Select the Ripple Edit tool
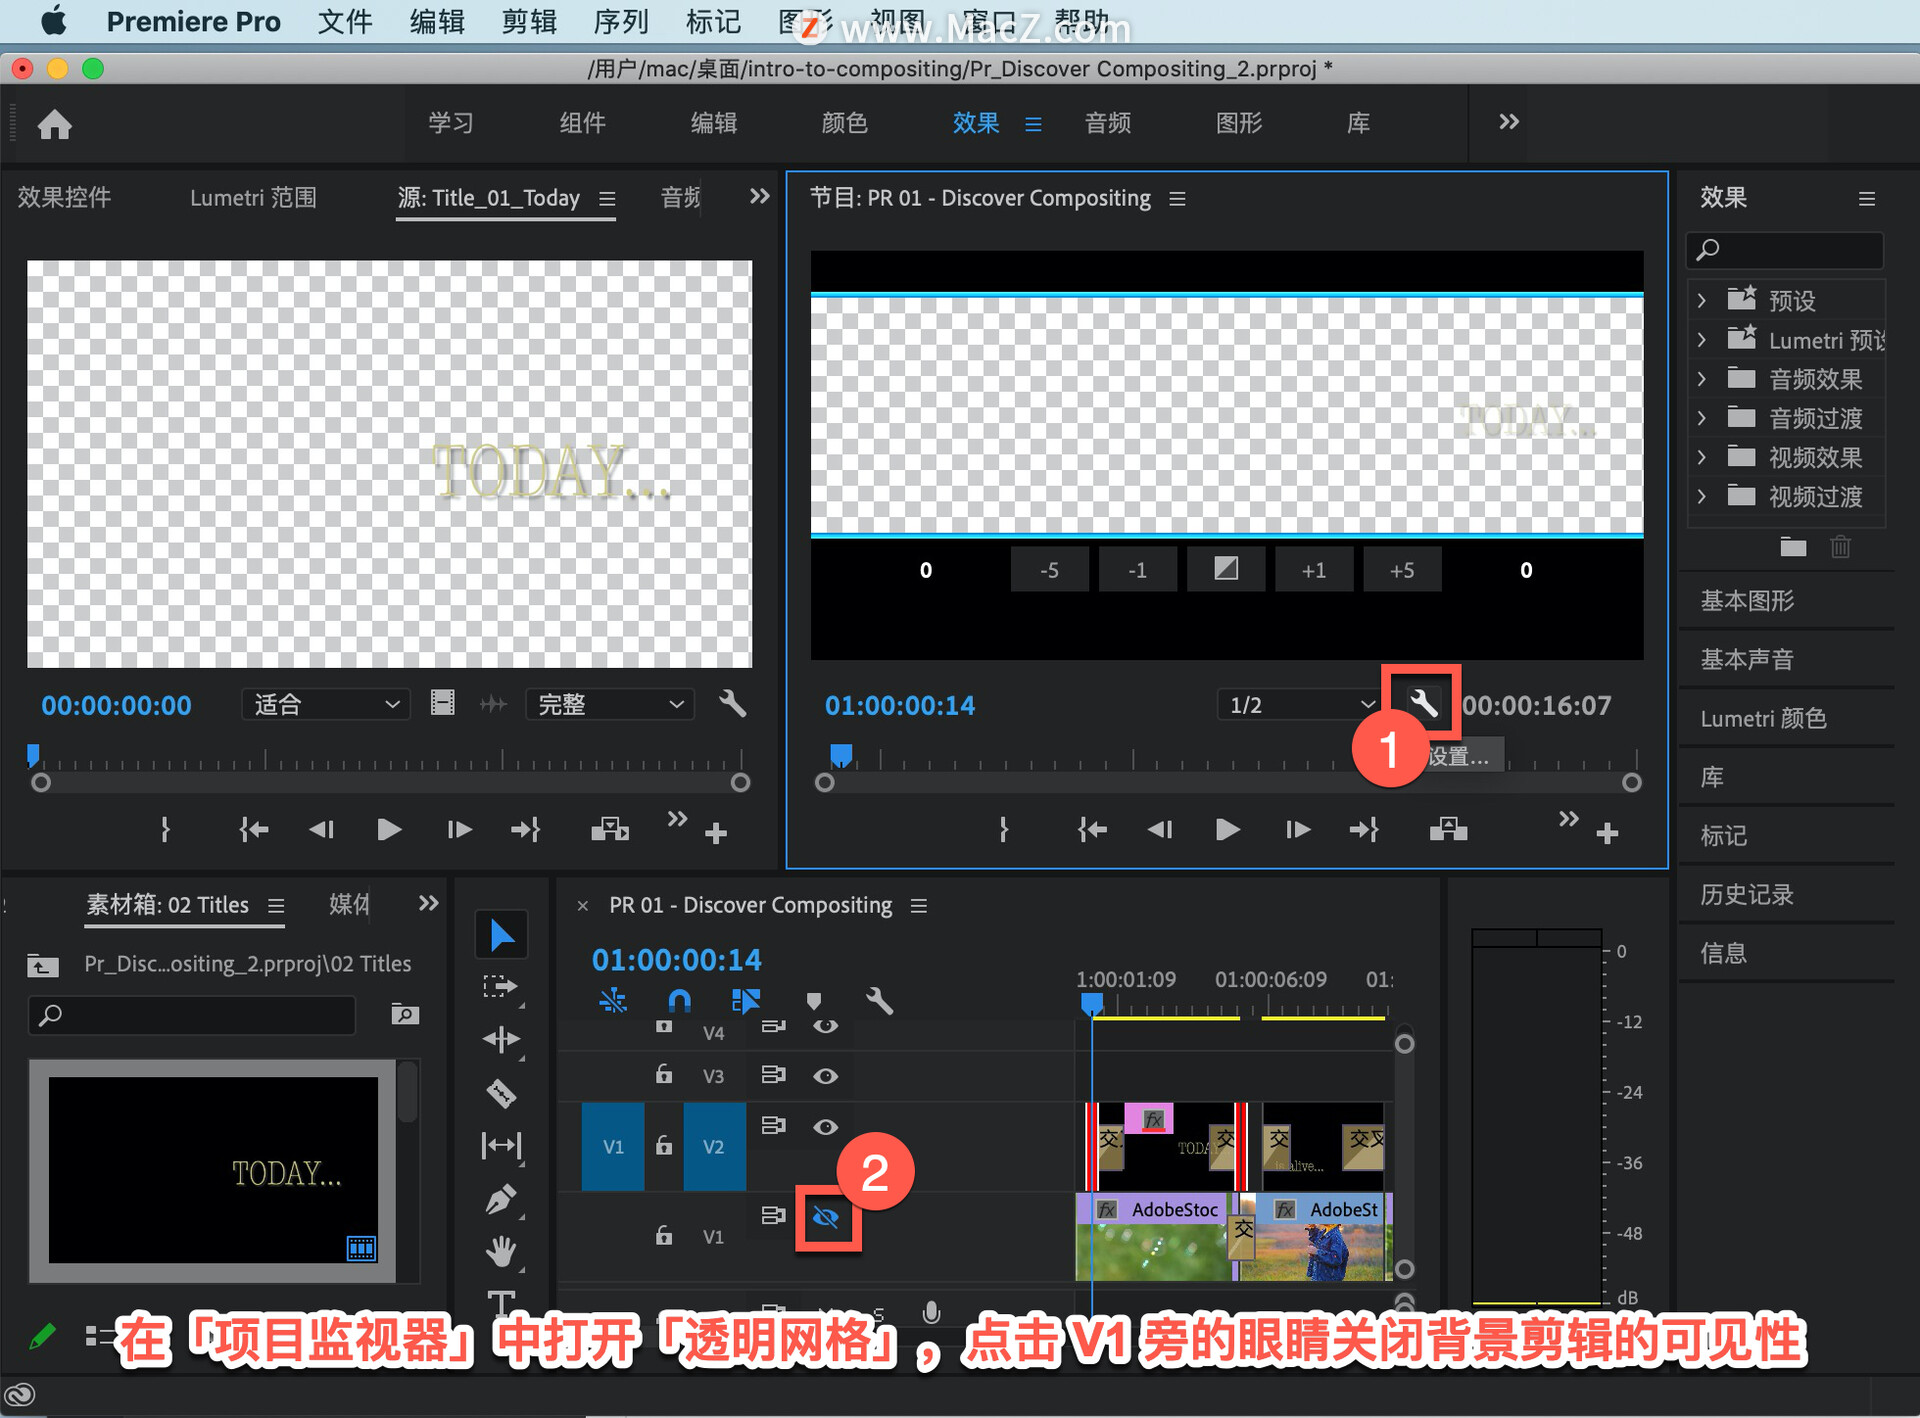This screenshot has width=1920, height=1418. (501, 1040)
